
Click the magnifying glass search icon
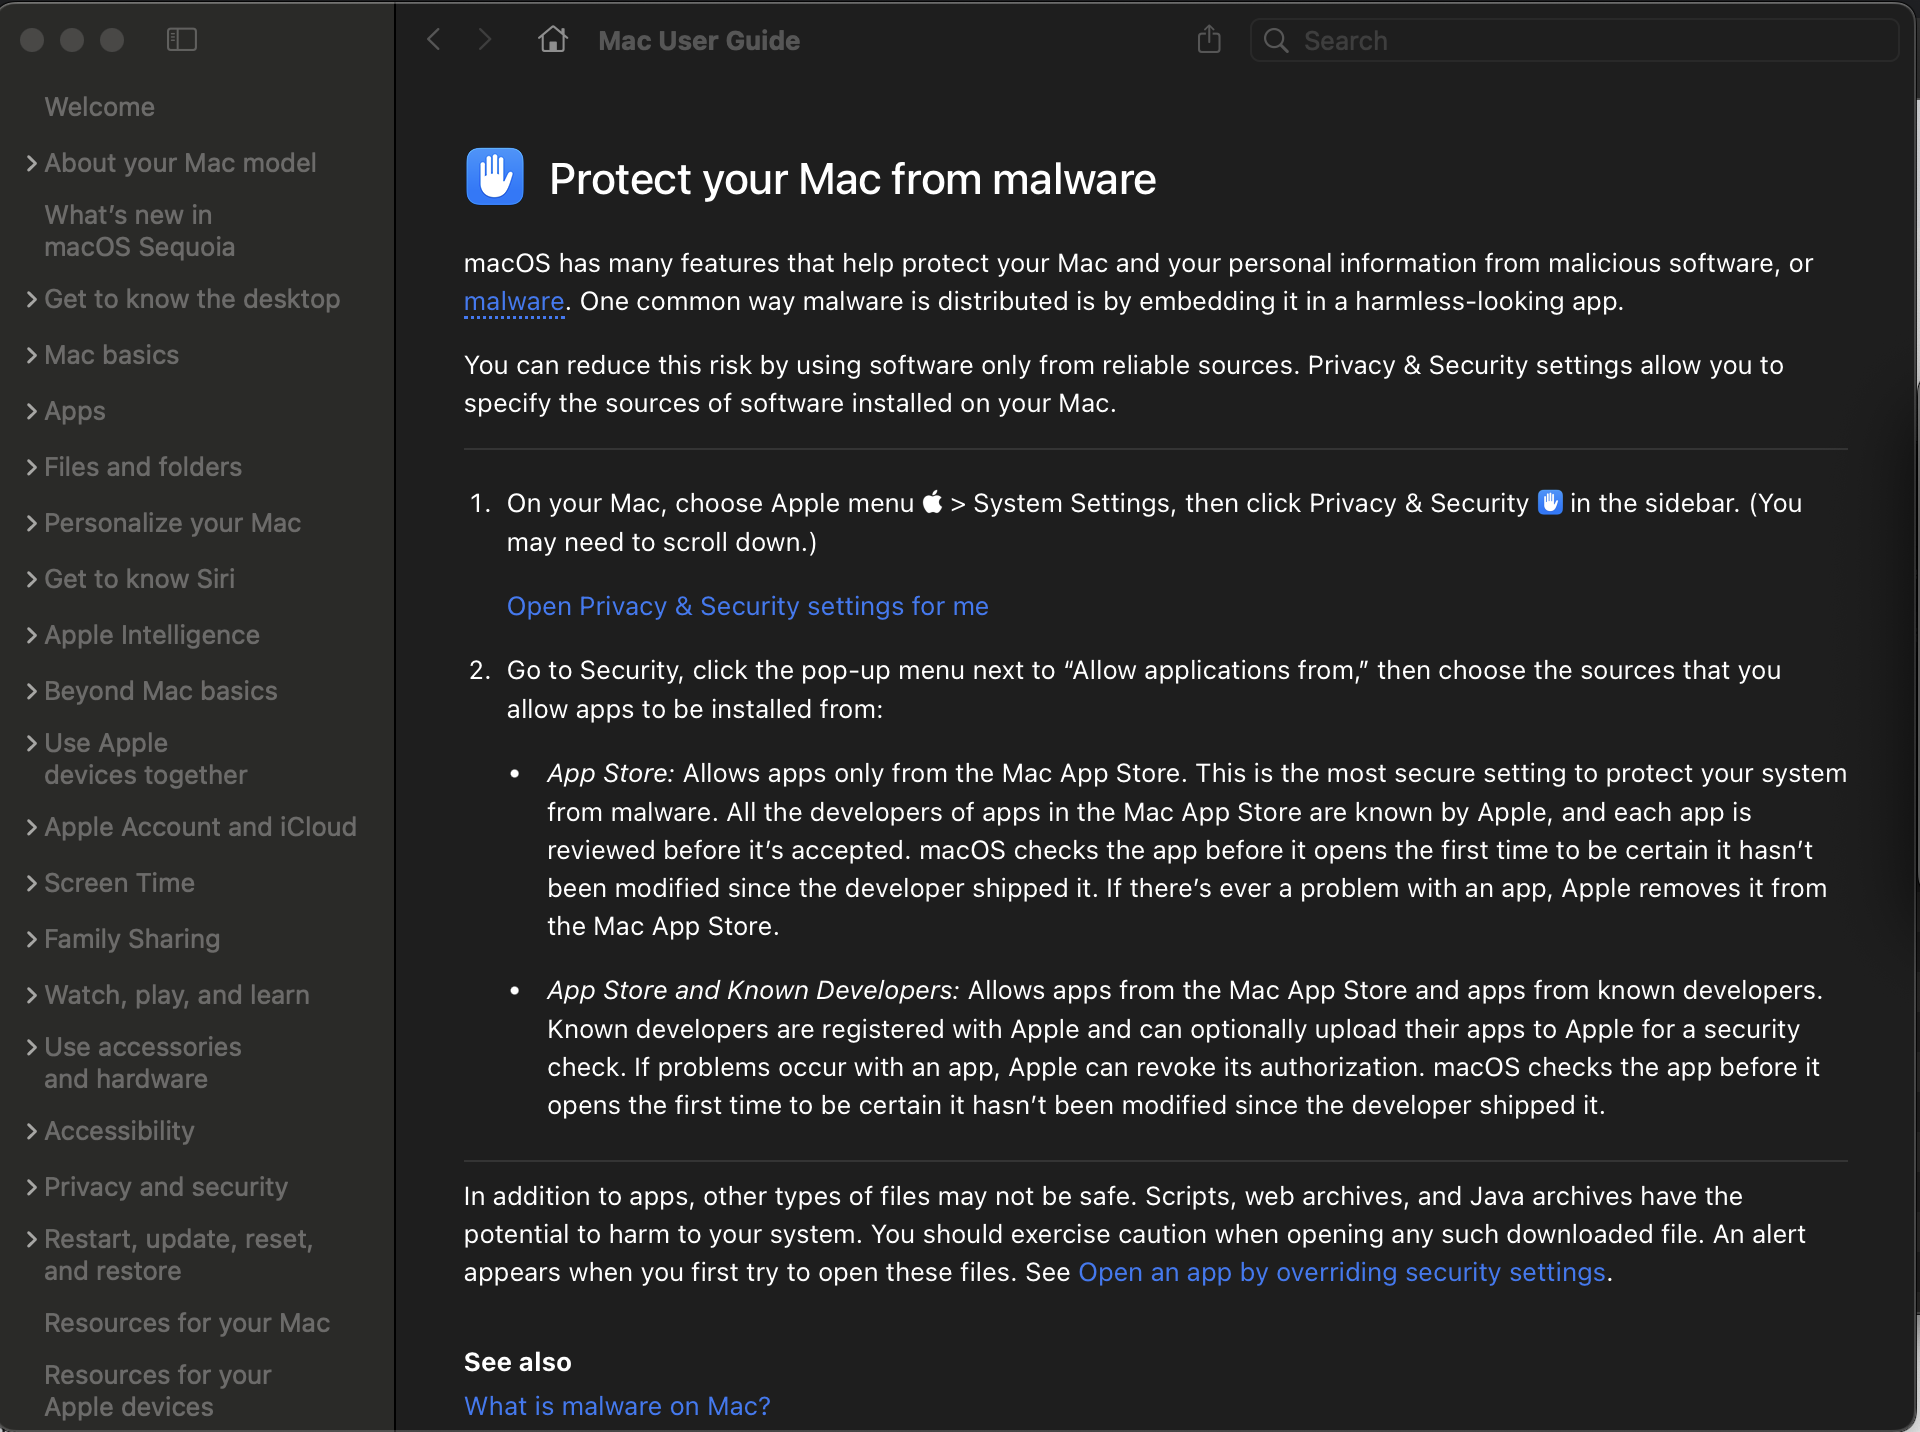coord(1276,41)
